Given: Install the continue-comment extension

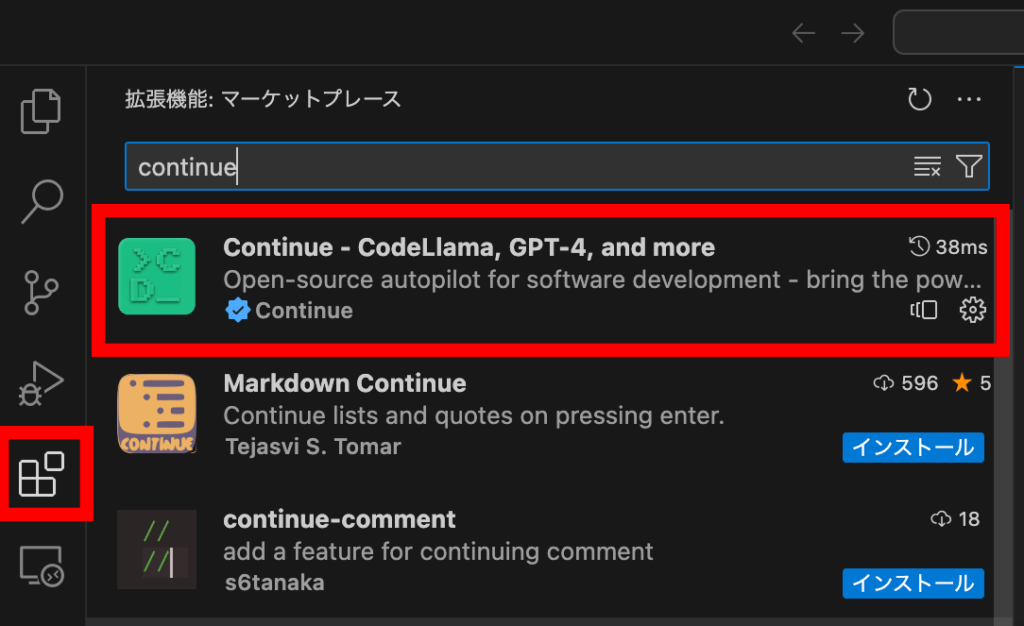Looking at the screenshot, I should tap(913, 582).
